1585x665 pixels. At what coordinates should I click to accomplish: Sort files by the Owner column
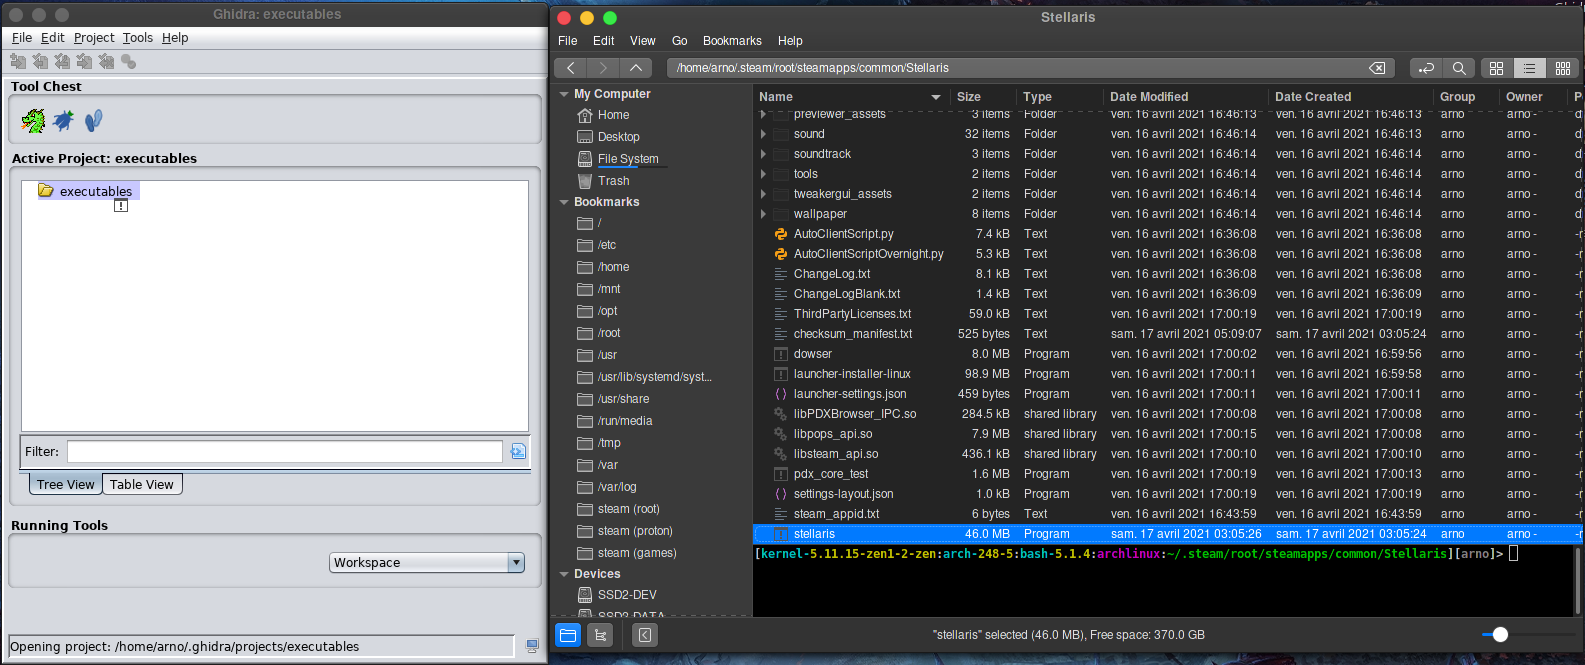(x=1533, y=97)
